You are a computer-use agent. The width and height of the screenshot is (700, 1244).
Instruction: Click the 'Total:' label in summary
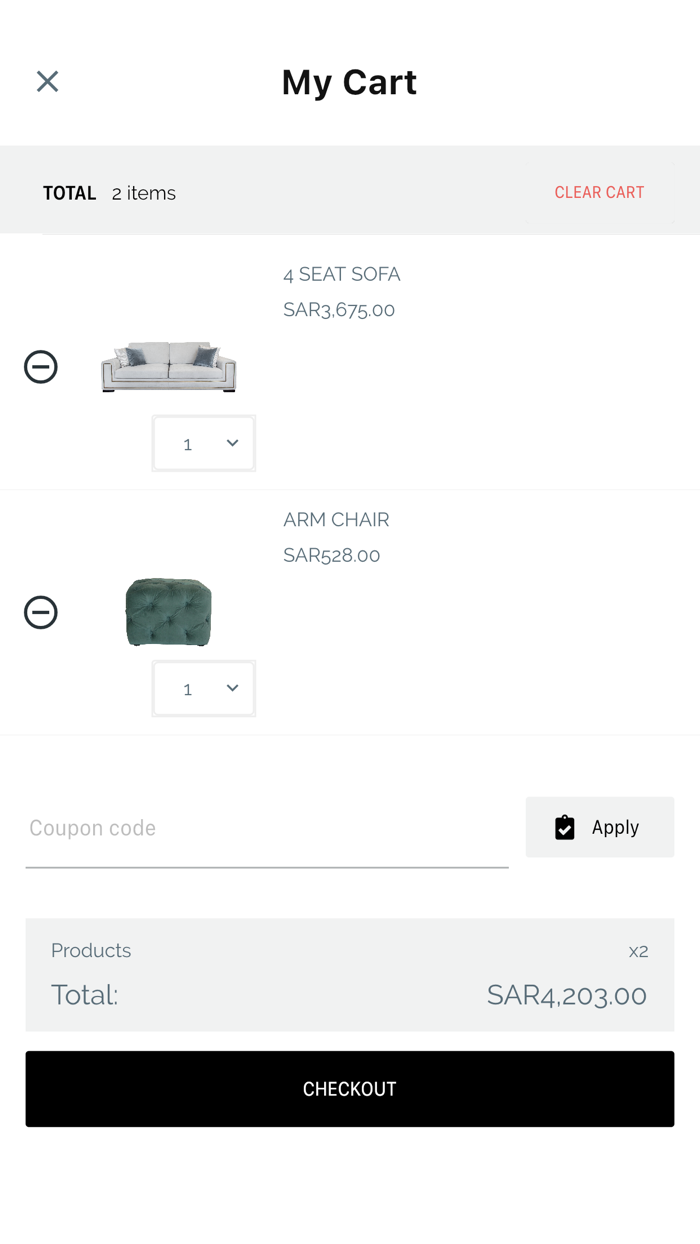pyautogui.click(x=84, y=995)
